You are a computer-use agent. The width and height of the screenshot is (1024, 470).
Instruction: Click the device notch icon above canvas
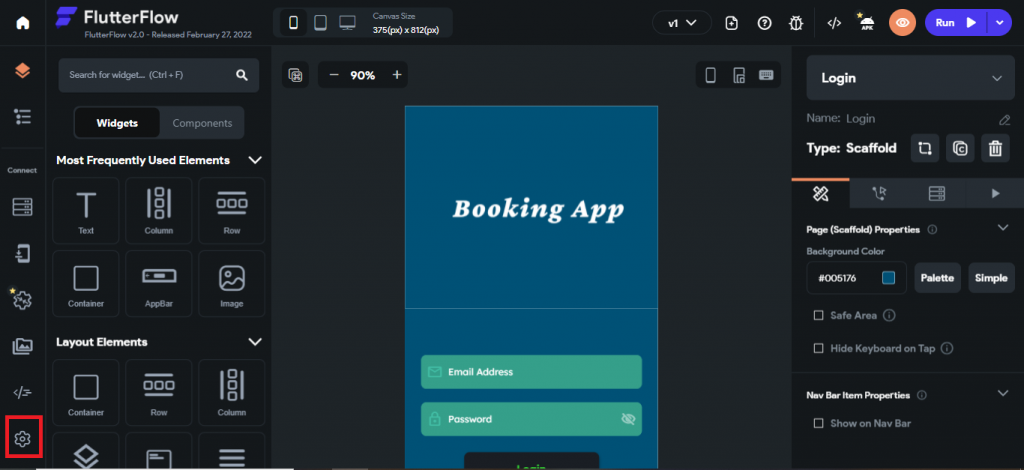pyautogui.click(x=739, y=75)
